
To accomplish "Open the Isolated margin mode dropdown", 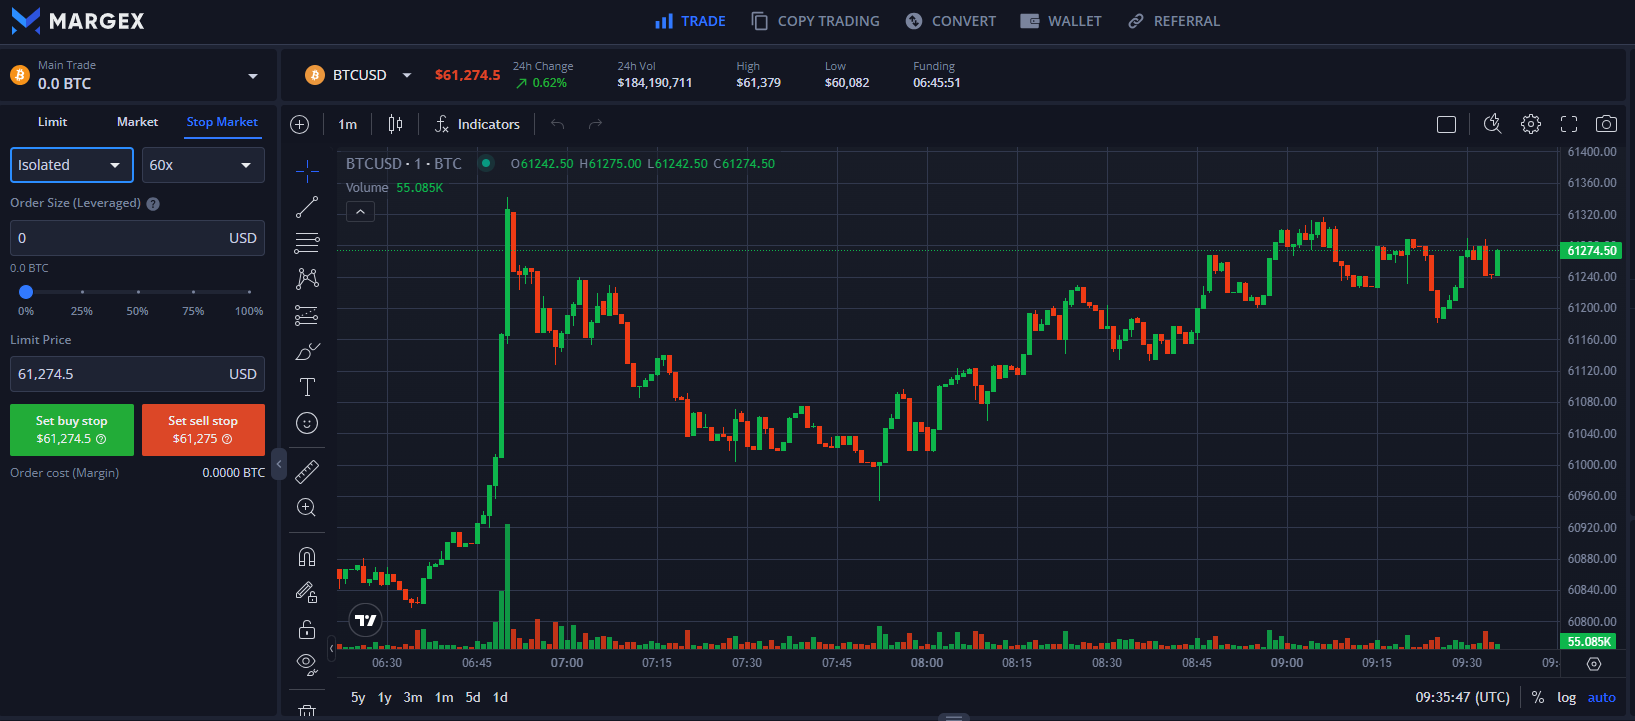I will pos(71,165).
